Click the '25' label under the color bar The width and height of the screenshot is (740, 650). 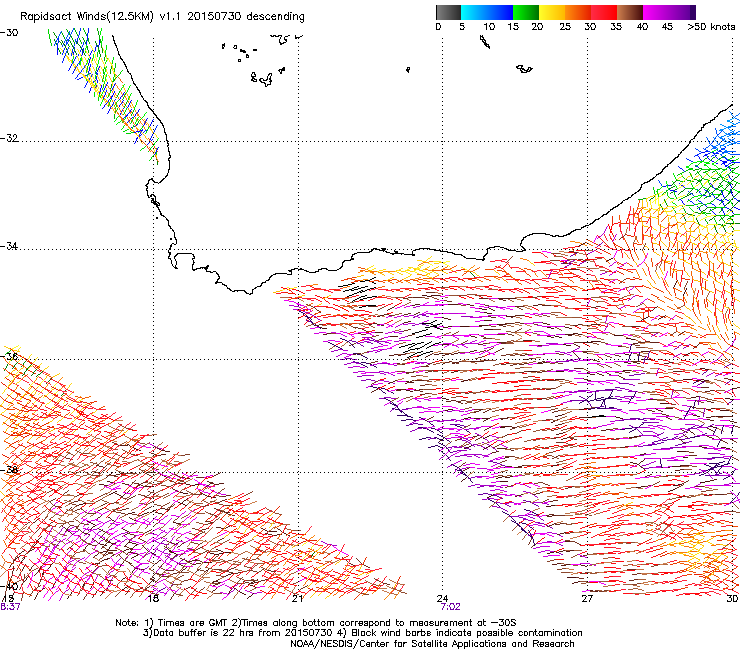565,27
